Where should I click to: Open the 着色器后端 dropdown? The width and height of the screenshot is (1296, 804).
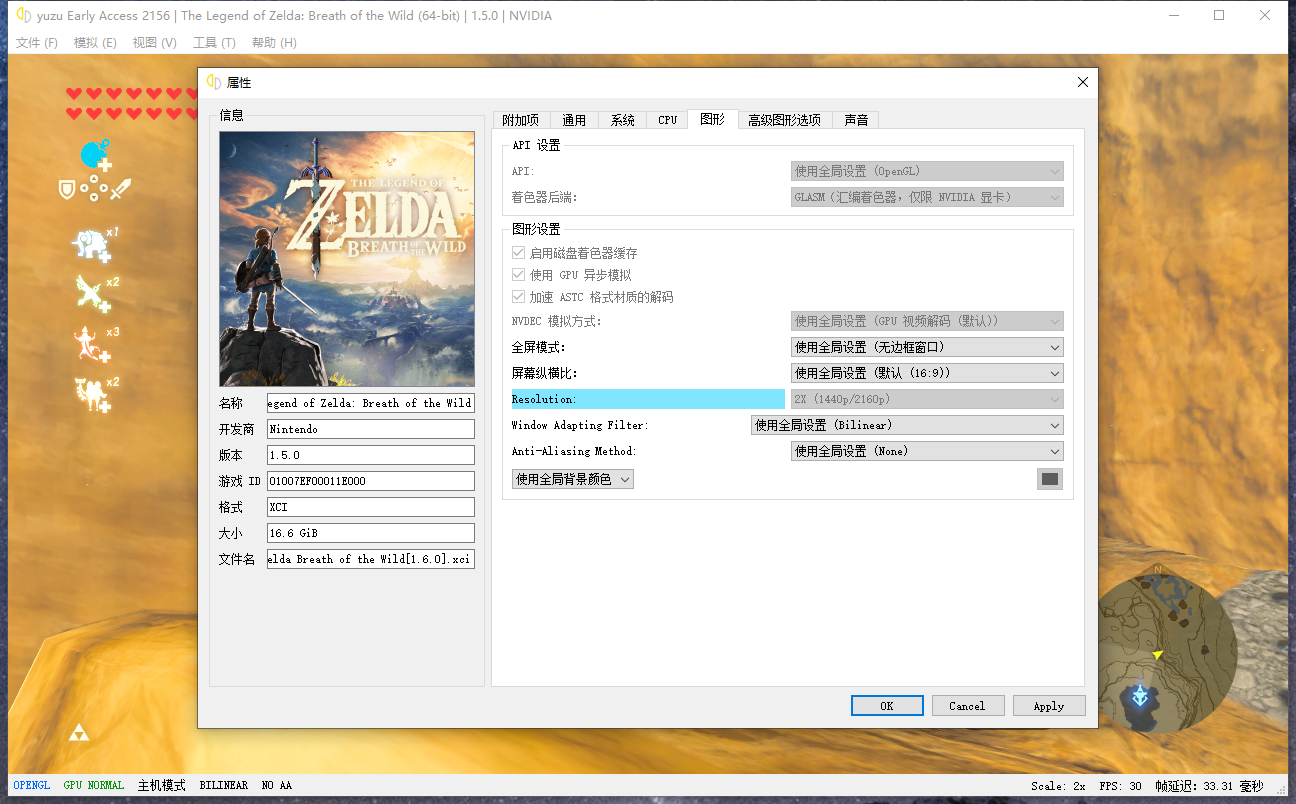click(x=927, y=197)
